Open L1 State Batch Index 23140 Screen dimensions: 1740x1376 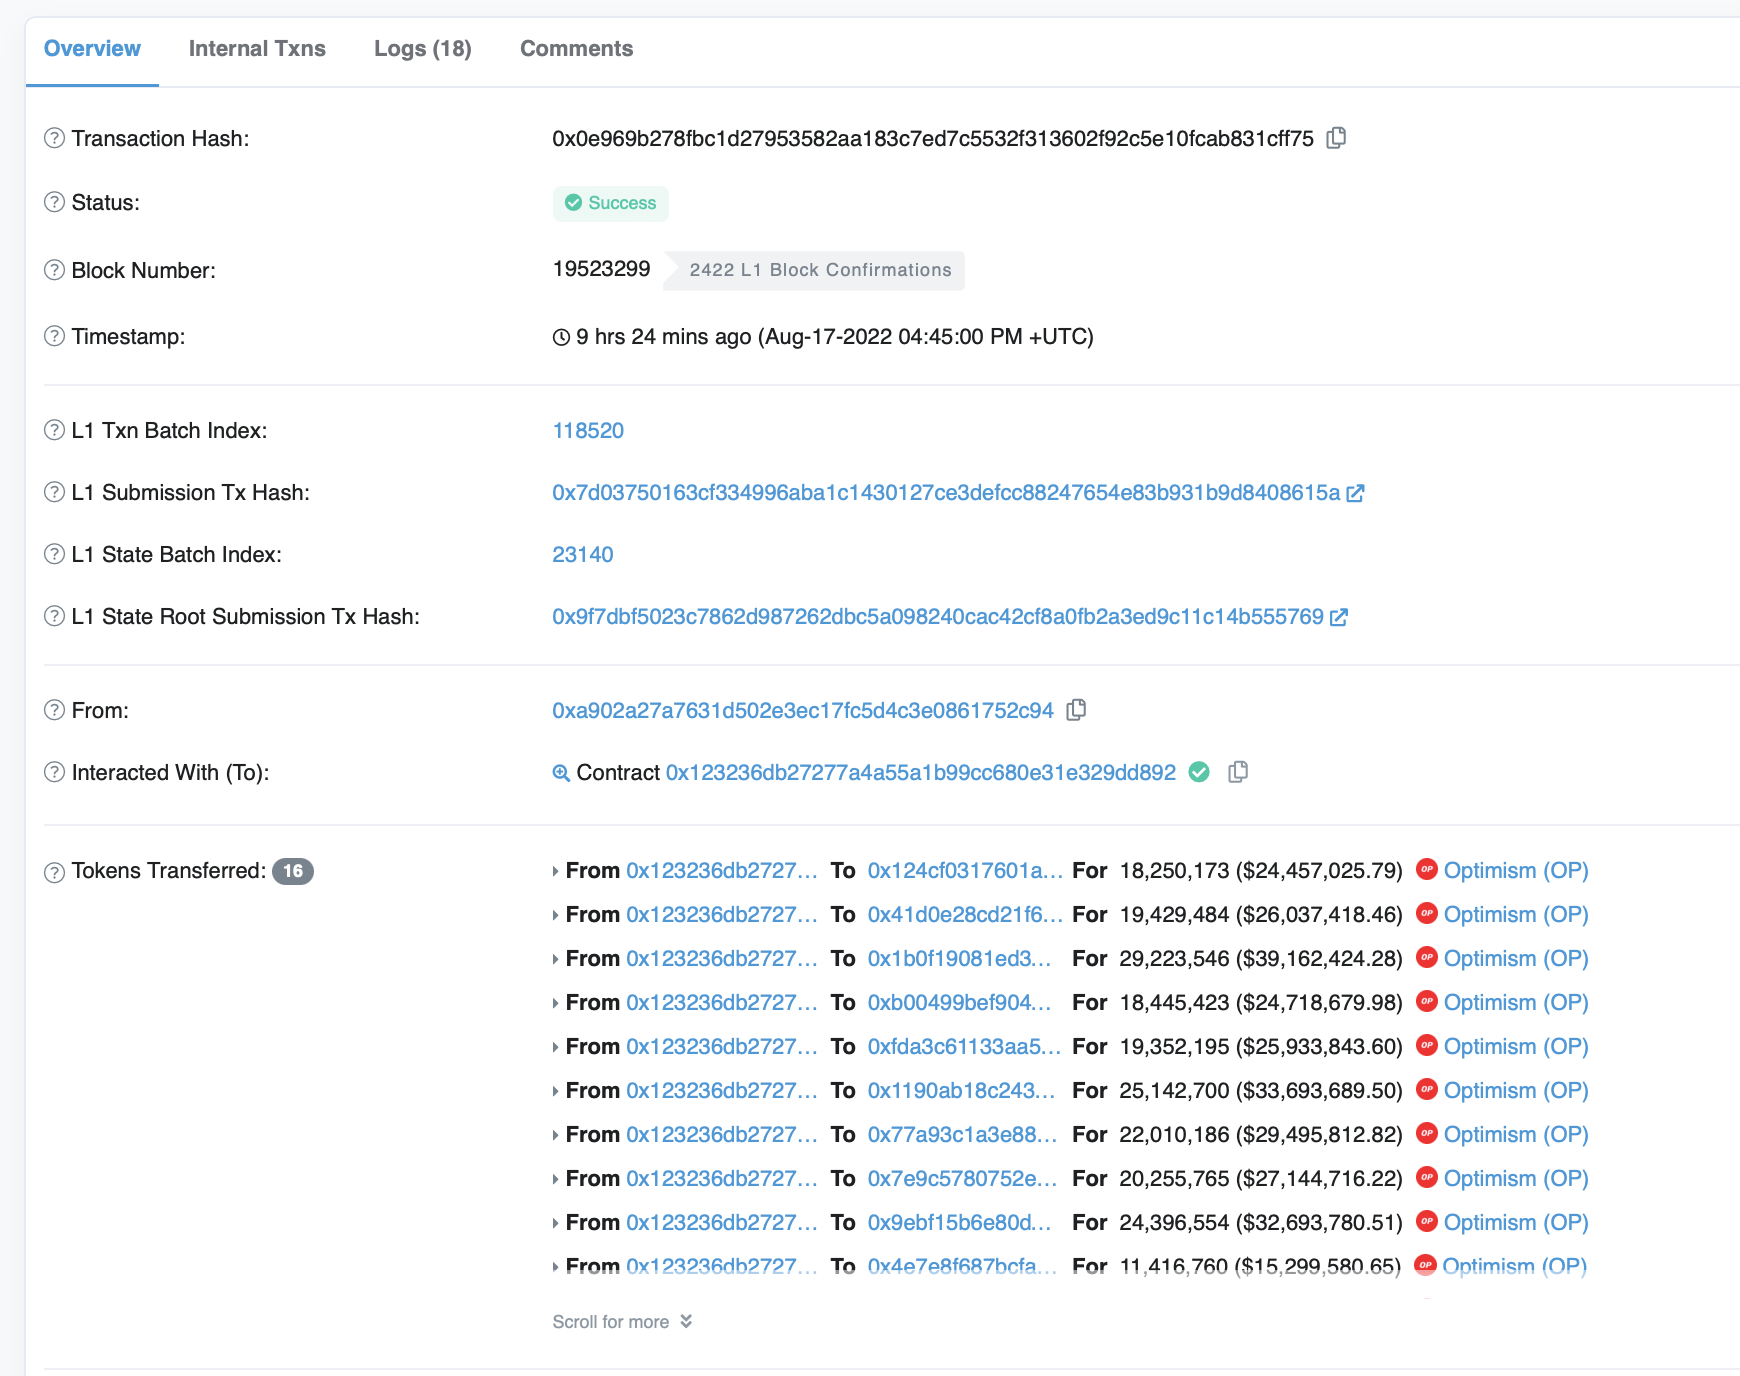pyautogui.click(x=583, y=555)
